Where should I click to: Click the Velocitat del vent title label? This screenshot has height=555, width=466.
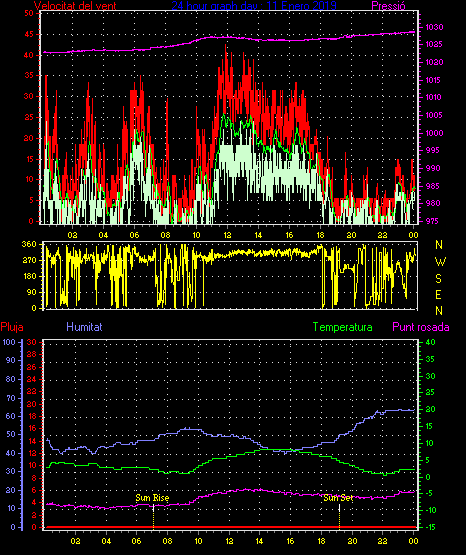click(75, 5)
